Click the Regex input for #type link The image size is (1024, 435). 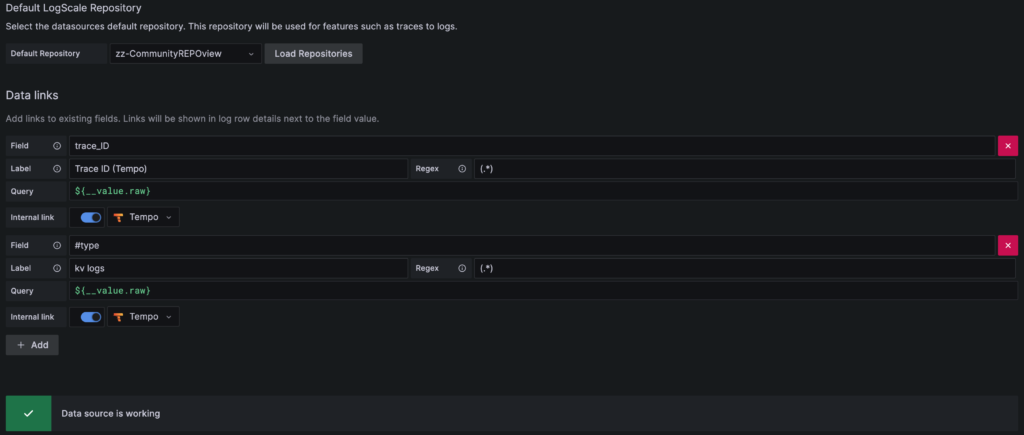tap(744, 268)
